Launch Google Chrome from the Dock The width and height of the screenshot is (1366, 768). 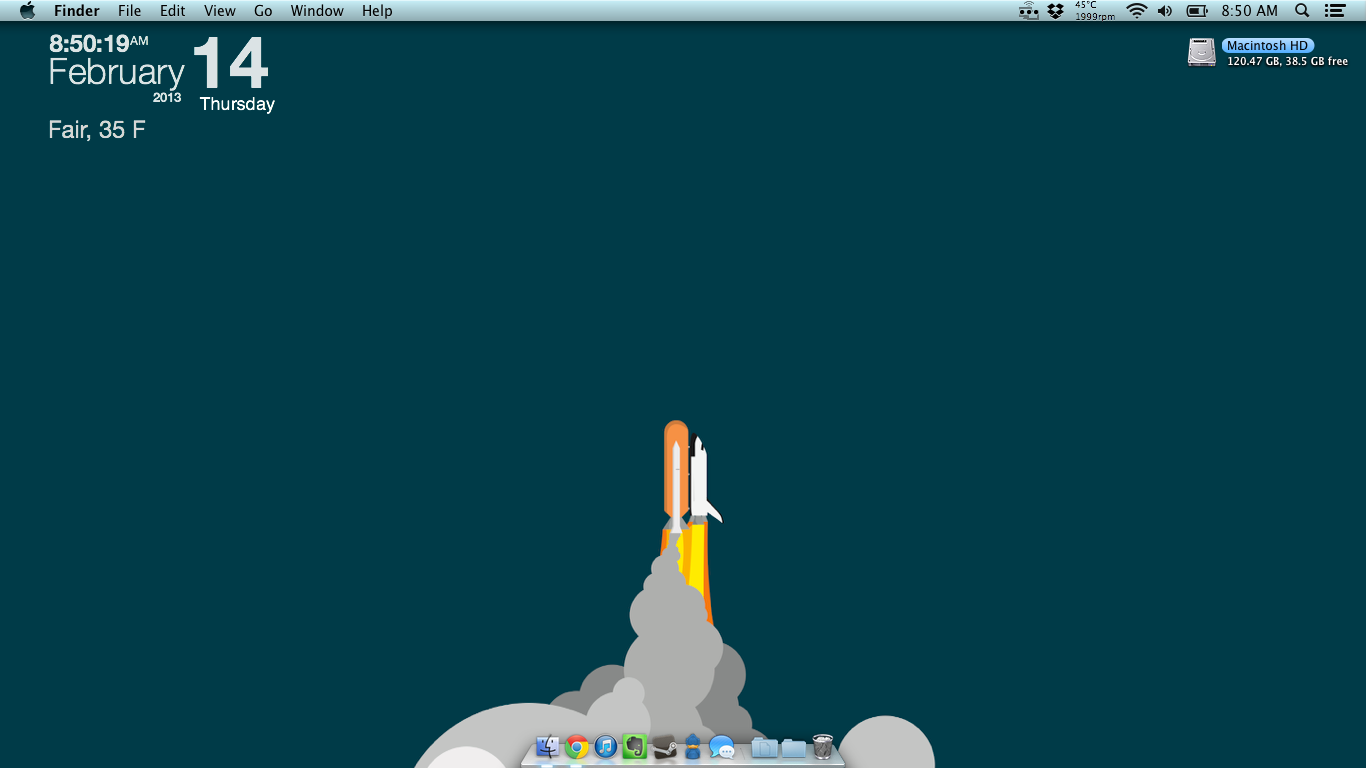pyautogui.click(x=576, y=746)
